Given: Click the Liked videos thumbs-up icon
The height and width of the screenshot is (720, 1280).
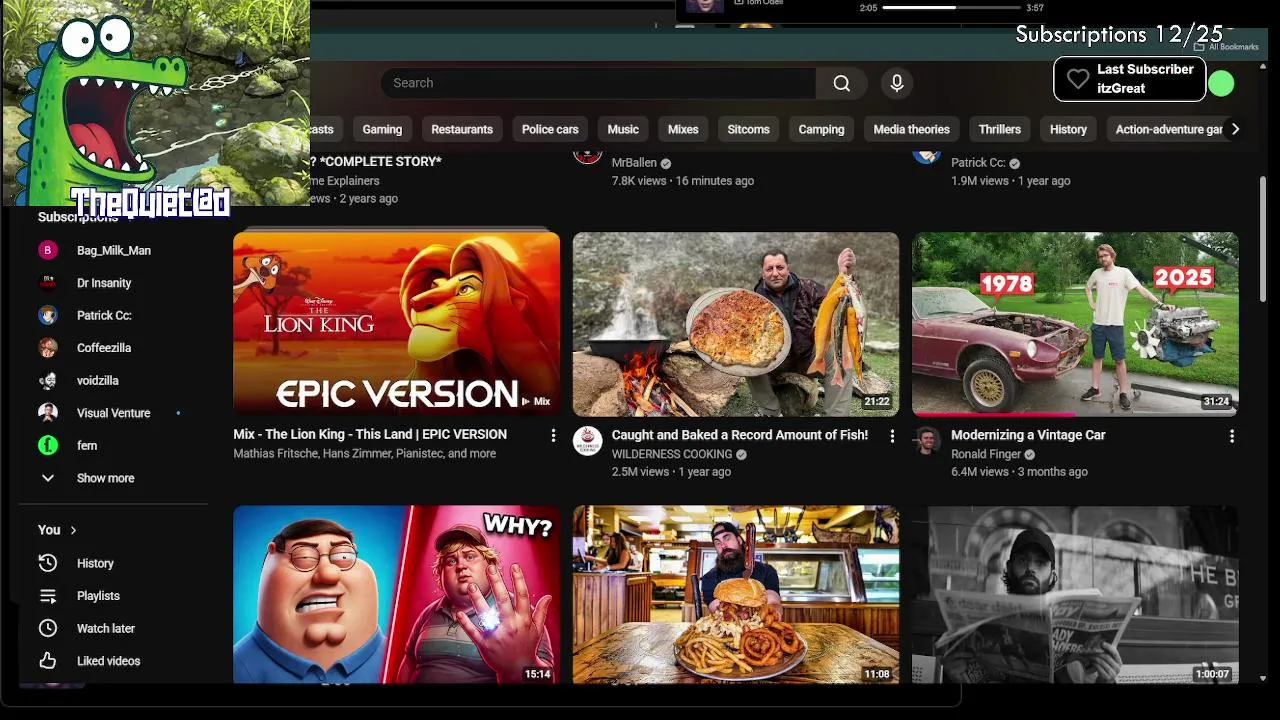Looking at the screenshot, I should [48, 661].
